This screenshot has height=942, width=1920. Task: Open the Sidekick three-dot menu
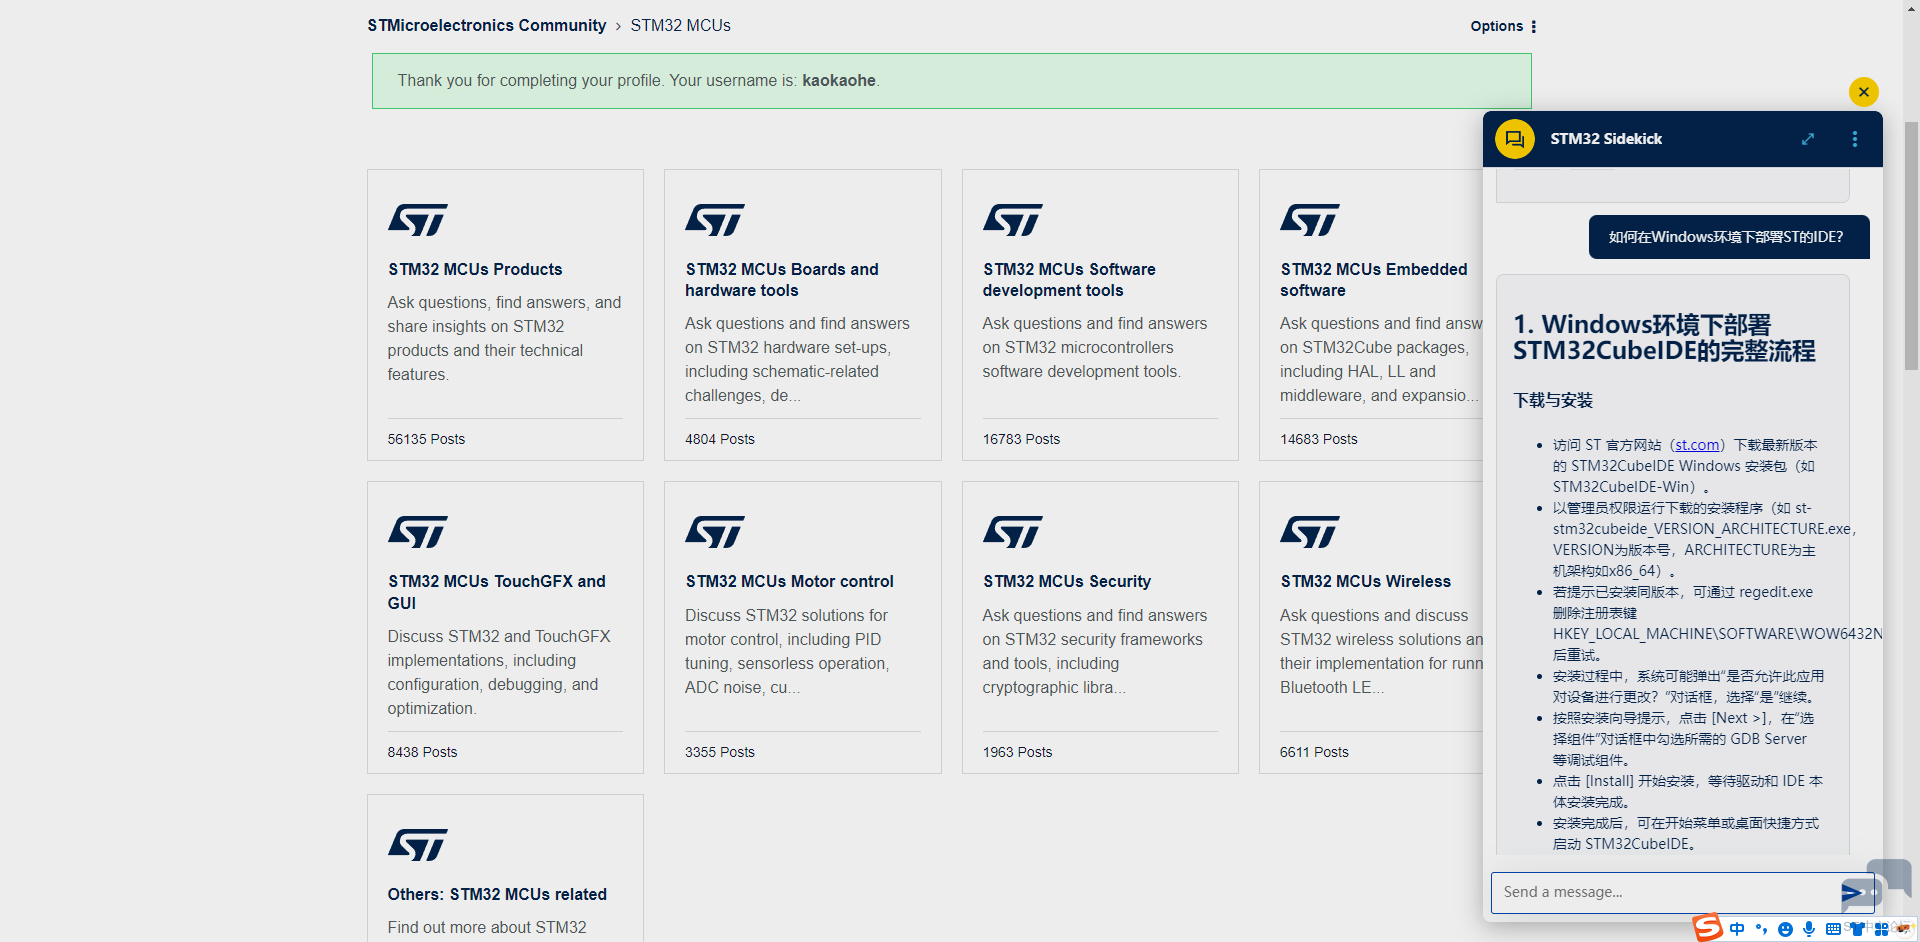point(1854,139)
